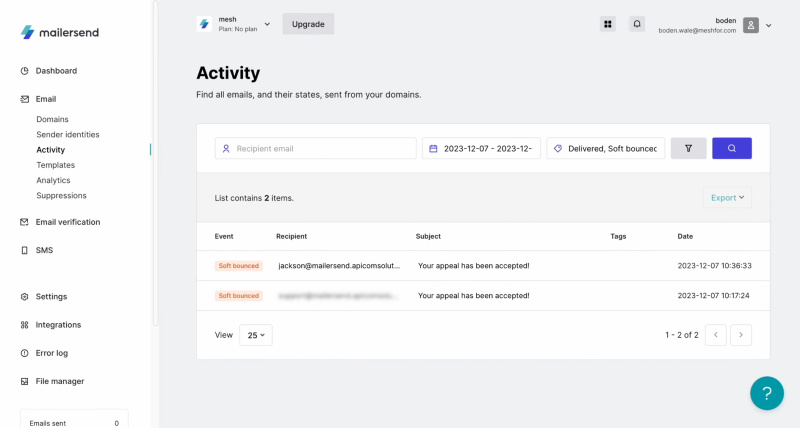Click the user avatar icon
Screen dimensions: 800x428
click(751, 25)
